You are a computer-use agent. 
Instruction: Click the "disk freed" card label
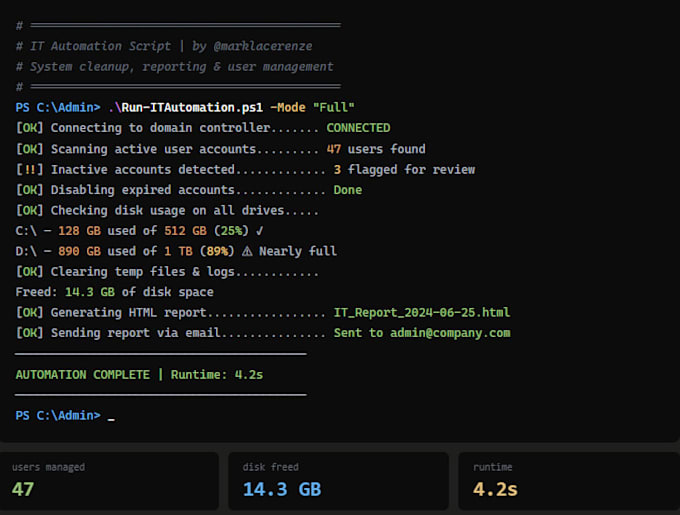pos(271,467)
